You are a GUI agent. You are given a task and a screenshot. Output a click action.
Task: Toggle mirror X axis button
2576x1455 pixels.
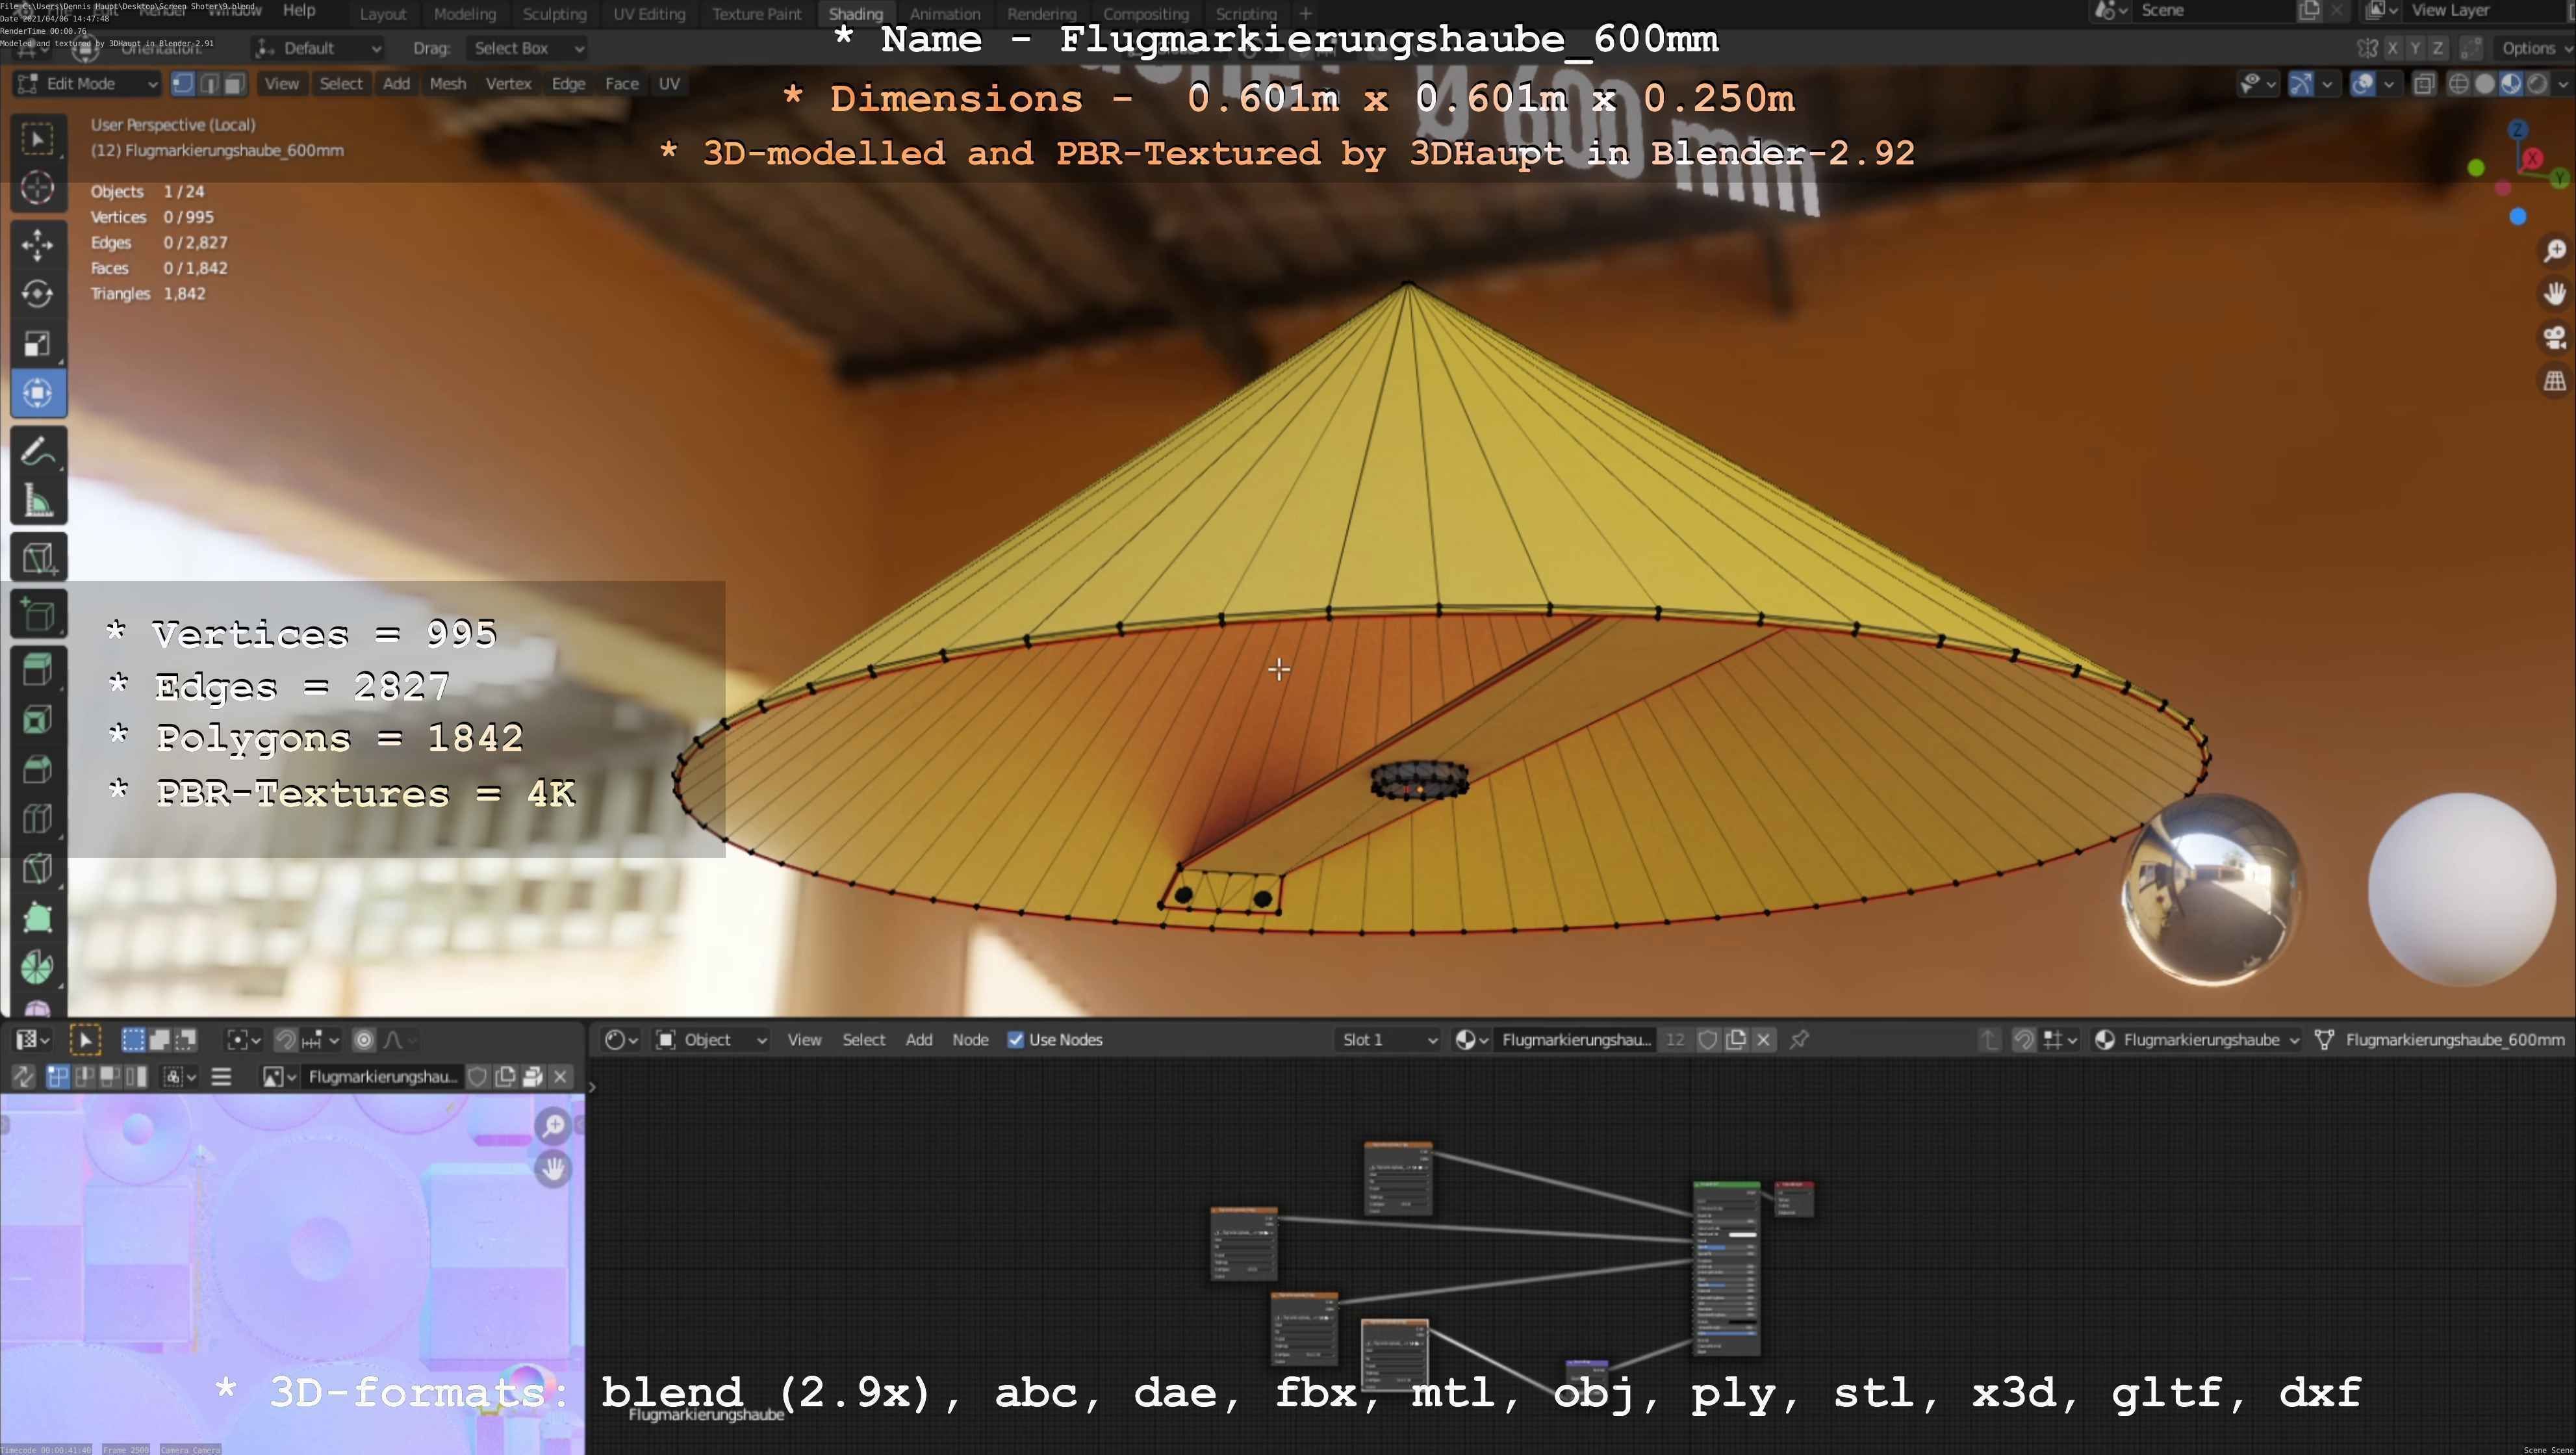coord(2392,48)
